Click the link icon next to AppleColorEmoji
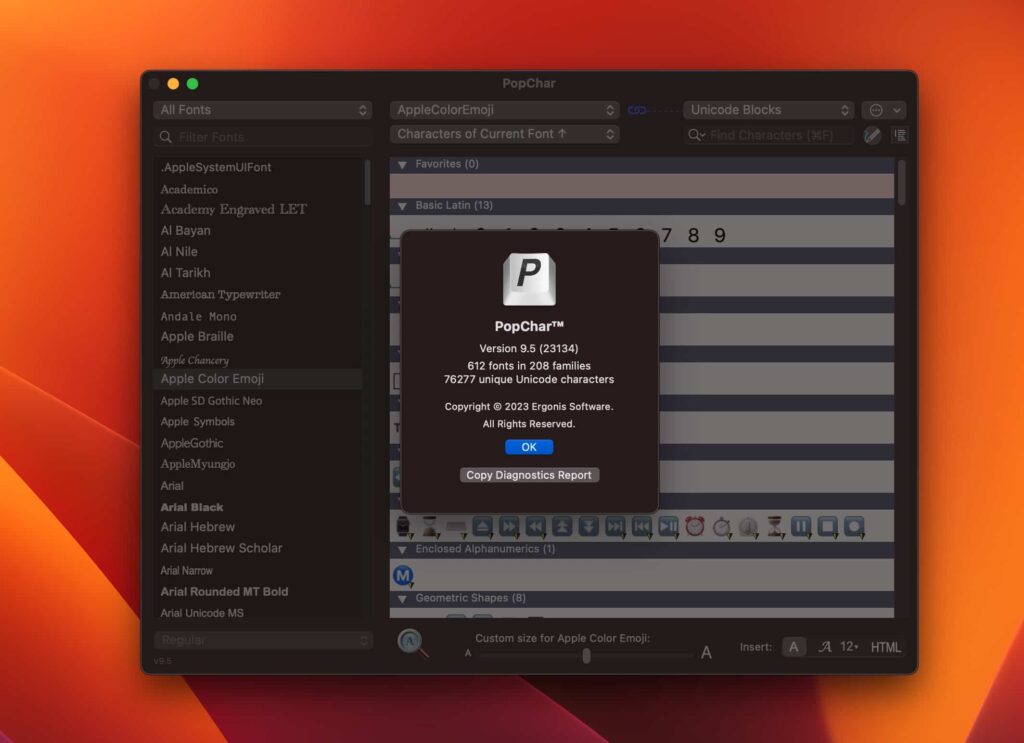This screenshot has width=1024, height=743. click(639, 109)
